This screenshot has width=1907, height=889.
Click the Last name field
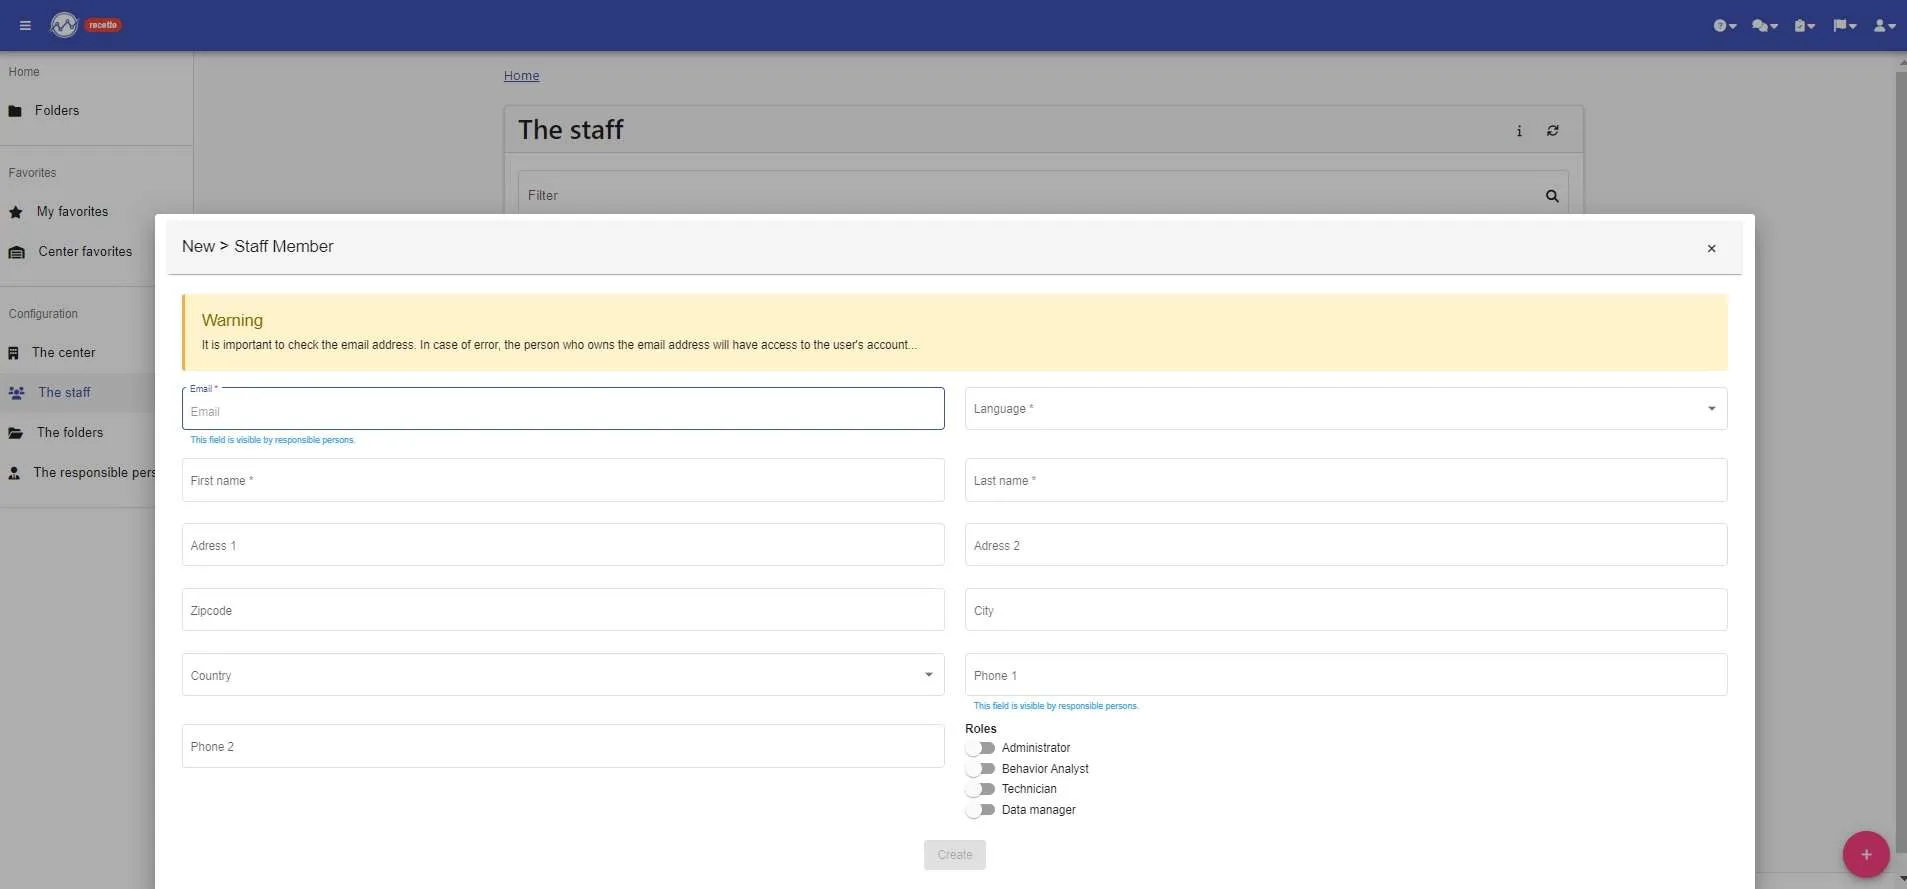tap(1345, 480)
